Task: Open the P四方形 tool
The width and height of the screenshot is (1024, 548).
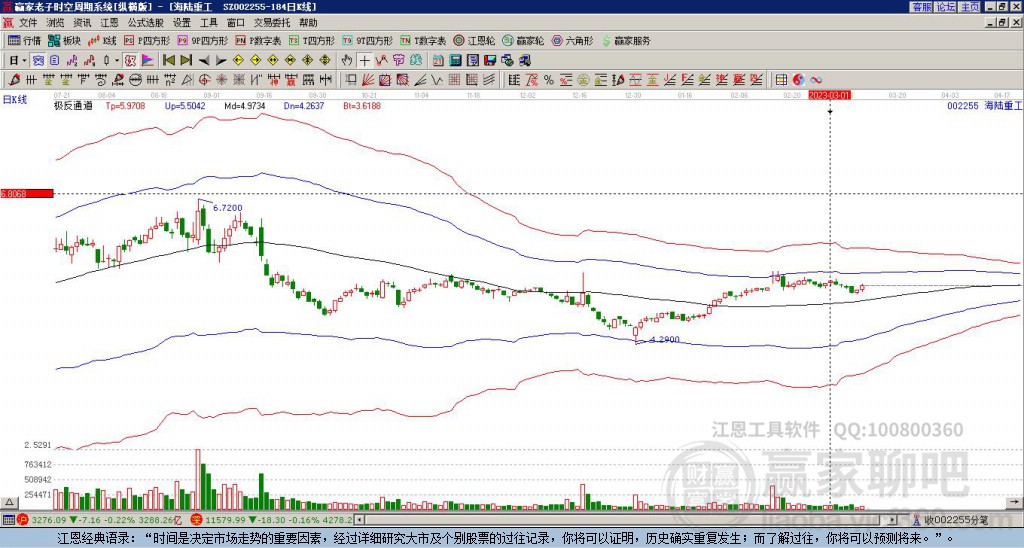Action: [x=147, y=40]
